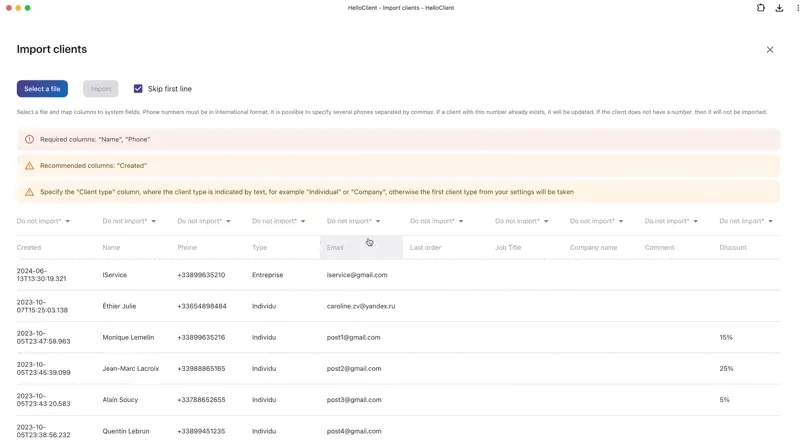Image resolution: width=800 pixels, height=446 pixels.
Task: Click email caroline.zv@yandex.ru
Action: click(361, 306)
